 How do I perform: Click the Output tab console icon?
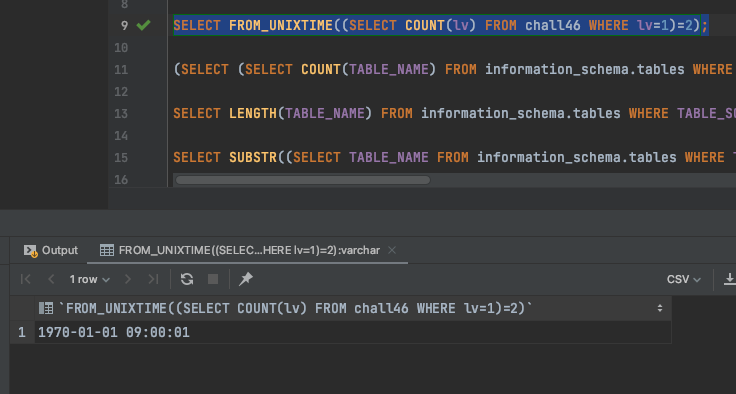pos(31,251)
